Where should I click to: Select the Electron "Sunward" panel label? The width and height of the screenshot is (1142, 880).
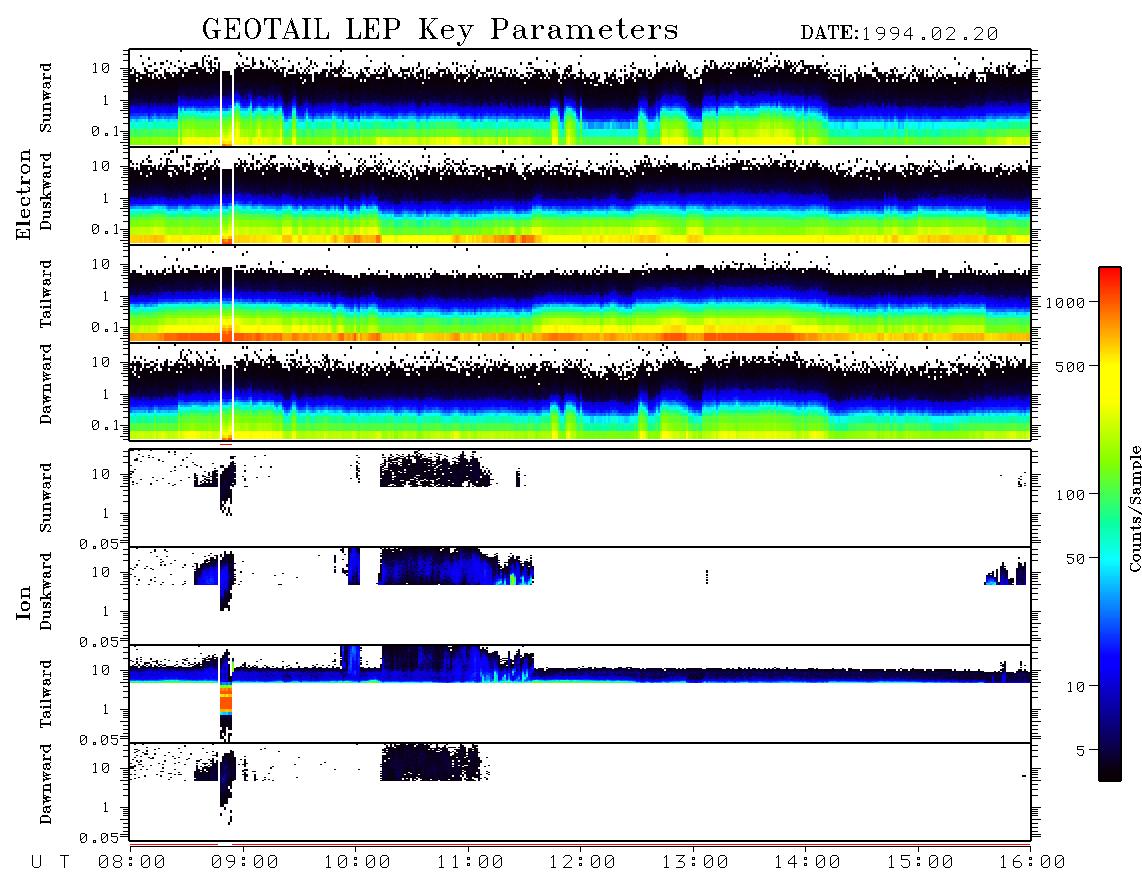pos(46,98)
